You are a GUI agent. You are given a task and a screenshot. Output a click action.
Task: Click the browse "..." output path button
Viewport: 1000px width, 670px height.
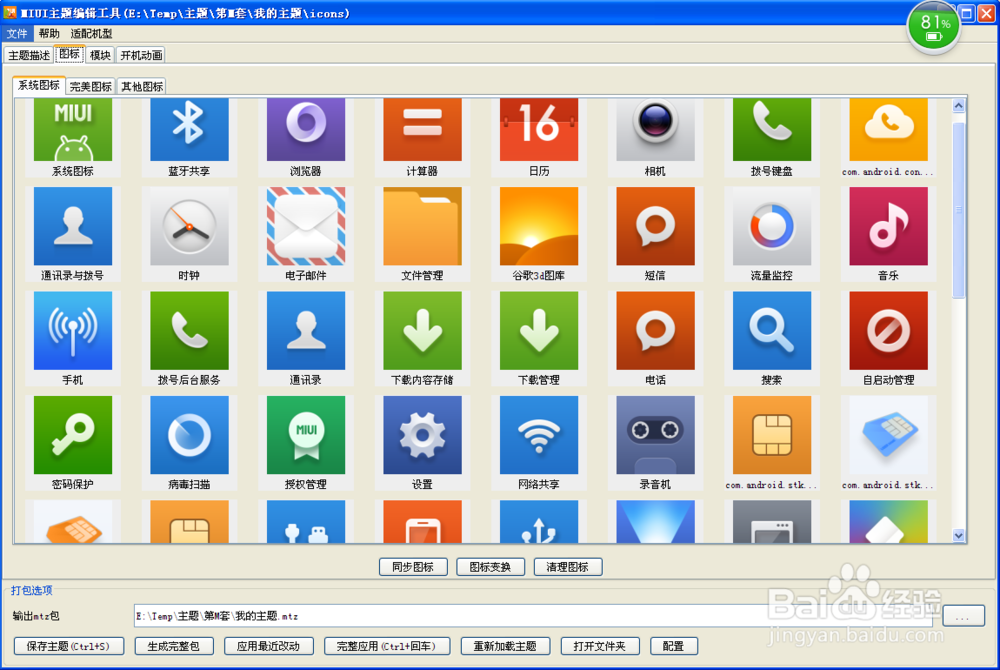pyautogui.click(x=963, y=616)
